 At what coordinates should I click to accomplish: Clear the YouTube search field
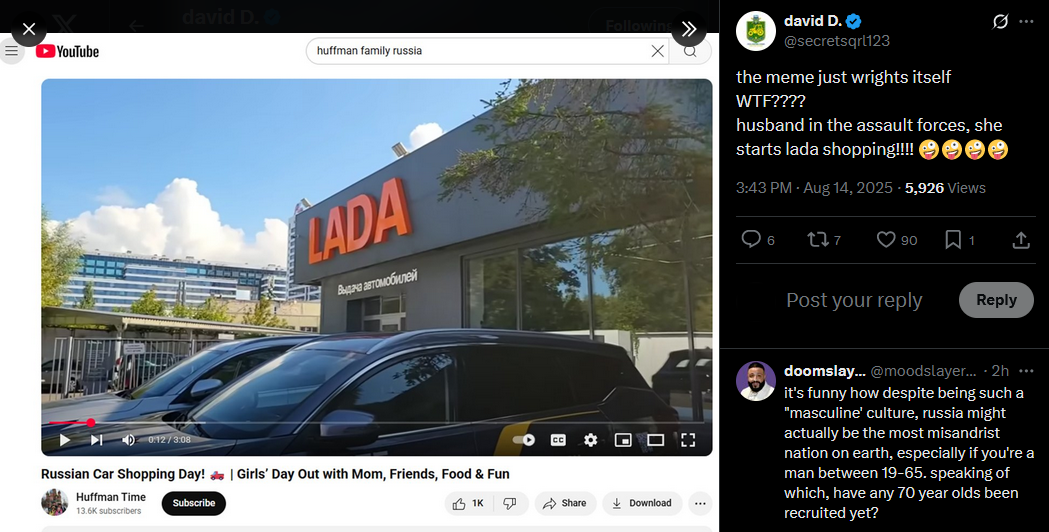658,51
